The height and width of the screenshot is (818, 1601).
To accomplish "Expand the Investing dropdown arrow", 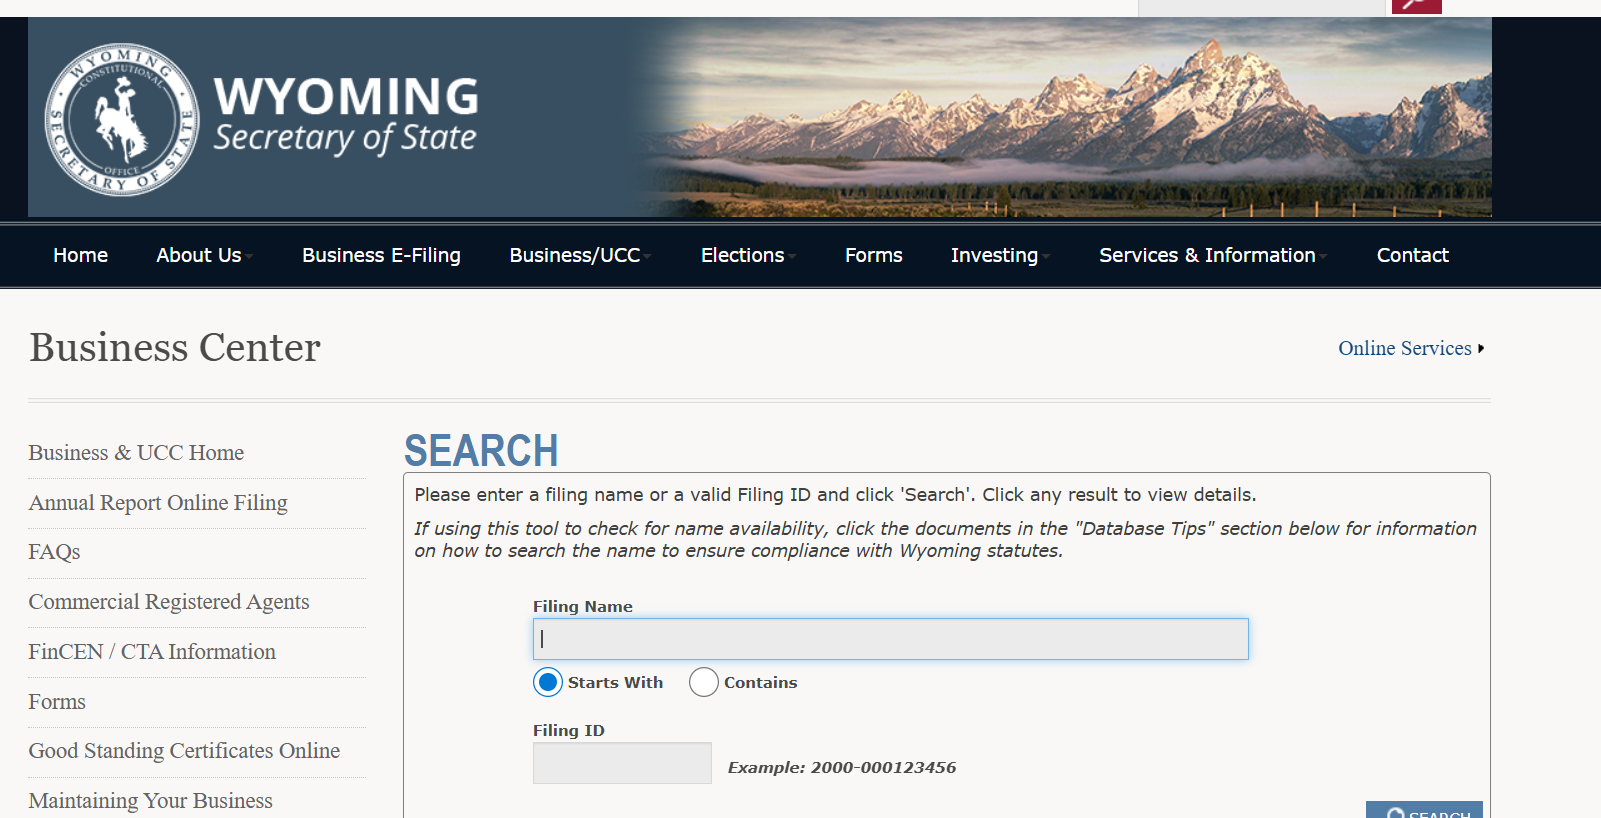I will [x=1046, y=256].
